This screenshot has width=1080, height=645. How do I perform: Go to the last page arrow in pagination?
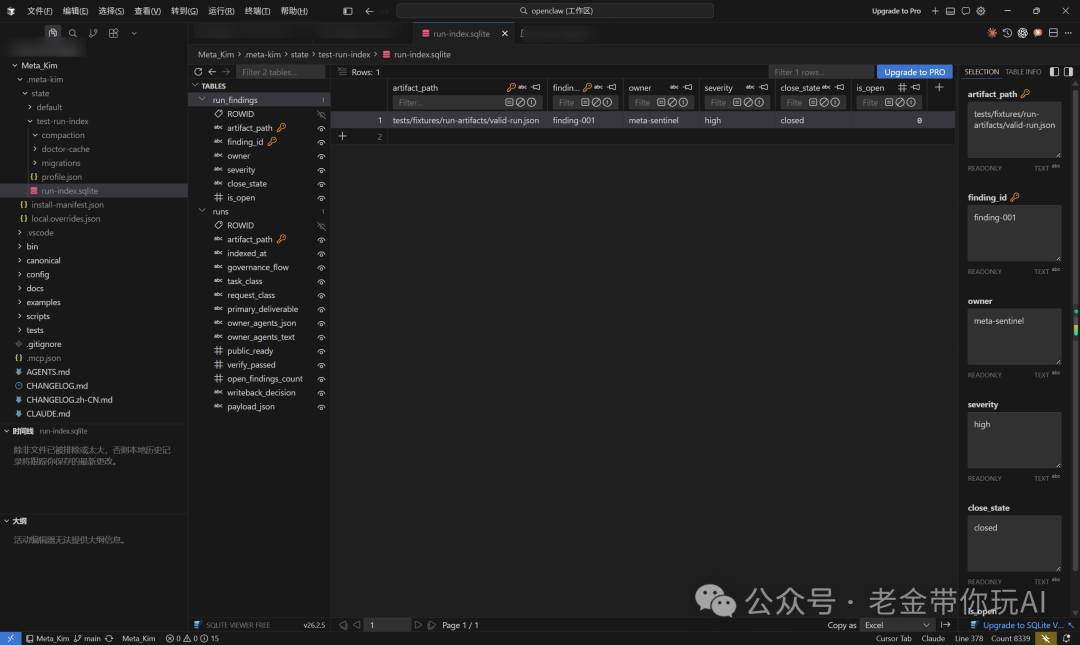point(432,625)
